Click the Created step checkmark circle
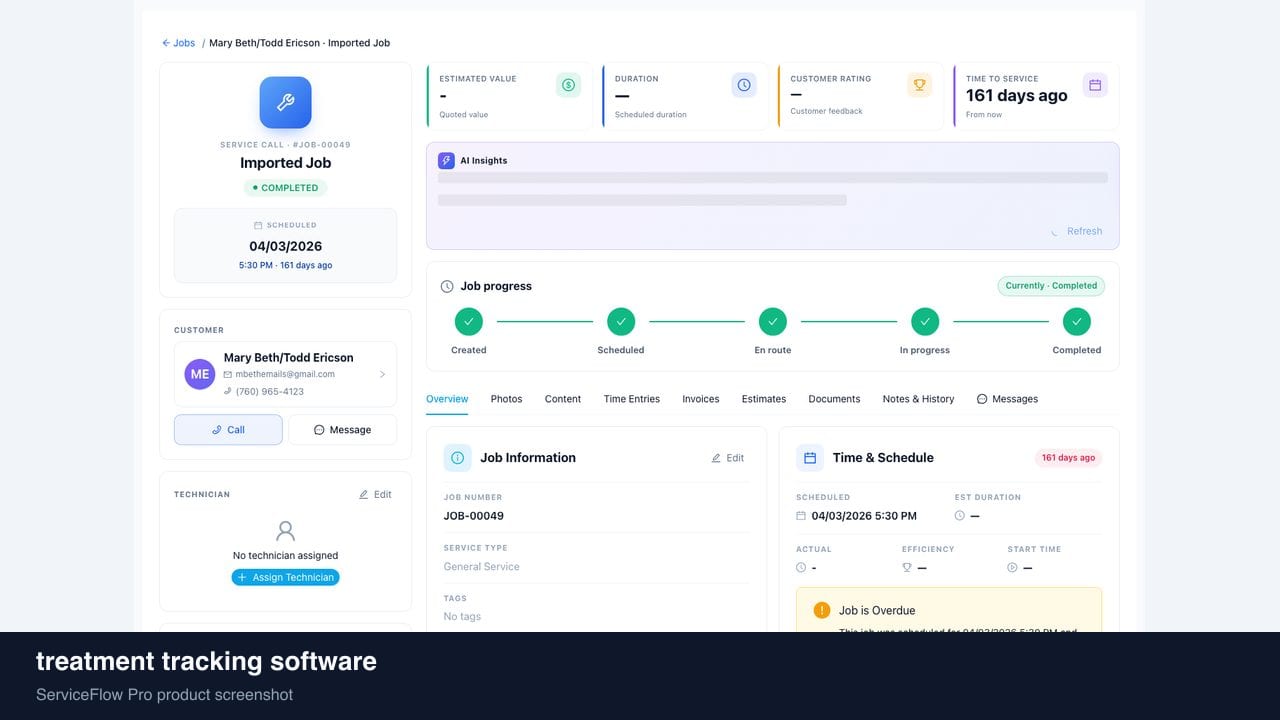 click(468, 322)
